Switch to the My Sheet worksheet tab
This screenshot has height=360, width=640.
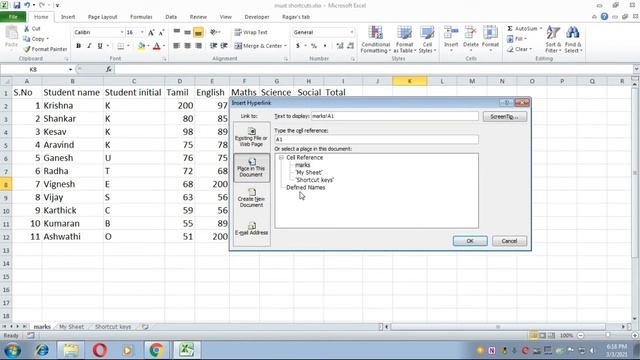click(x=71, y=327)
